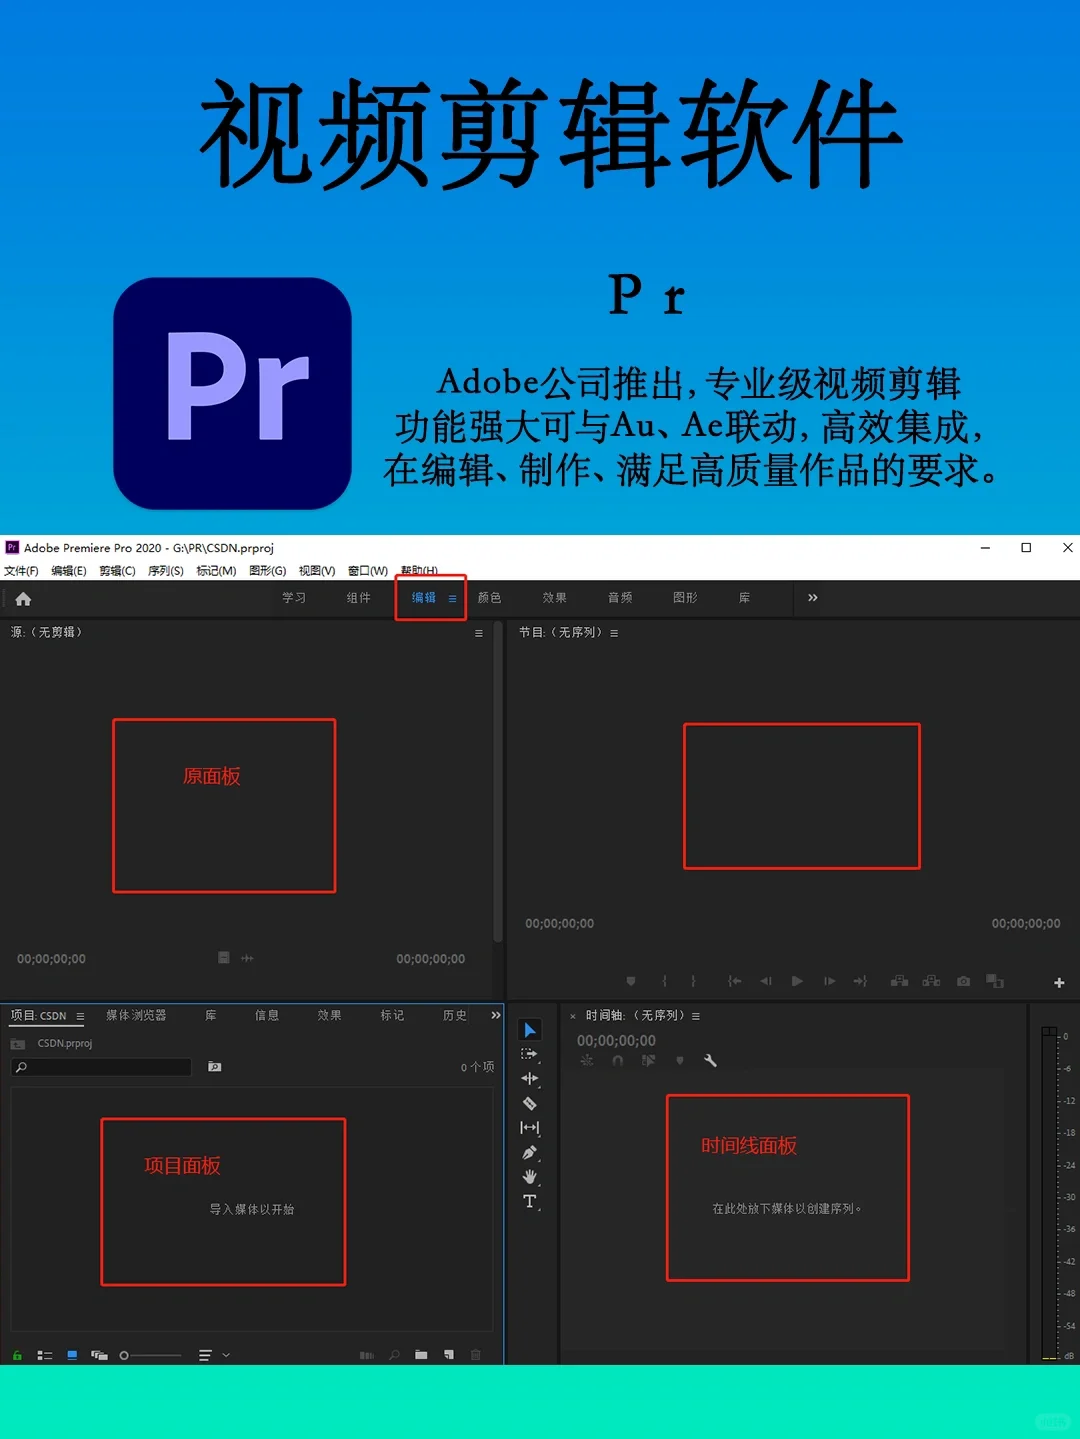Open the sort options chevron in Project panel
Image resolution: width=1080 pixels, height=1439 pixels.
(x=225, y=1355)
